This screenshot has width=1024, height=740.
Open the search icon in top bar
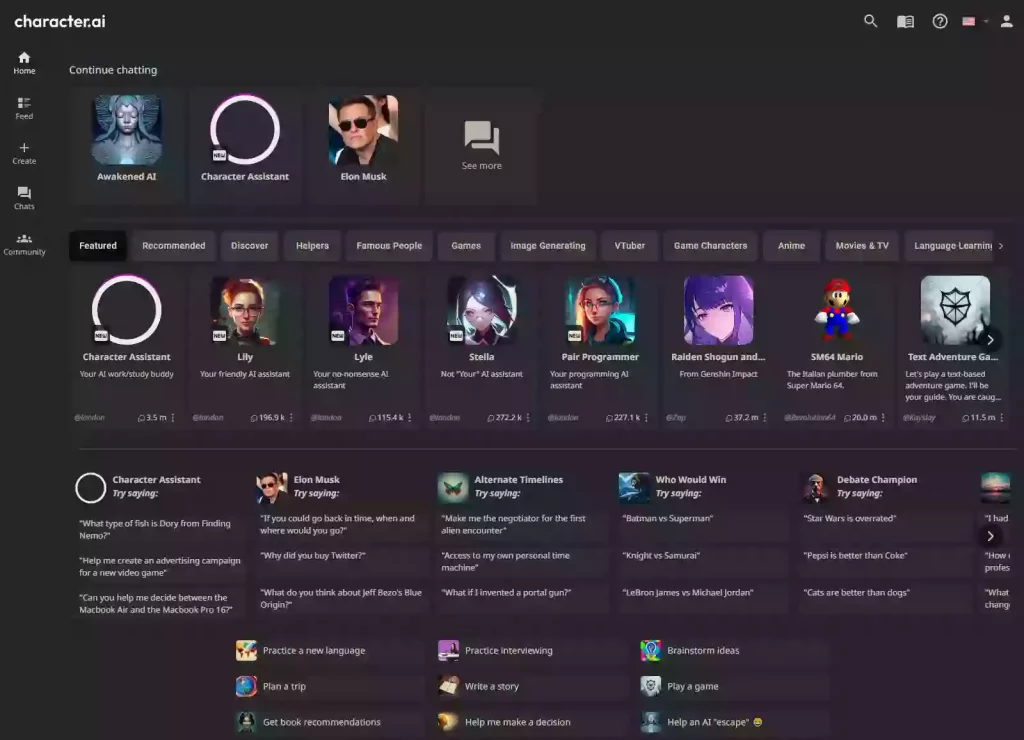870,21
